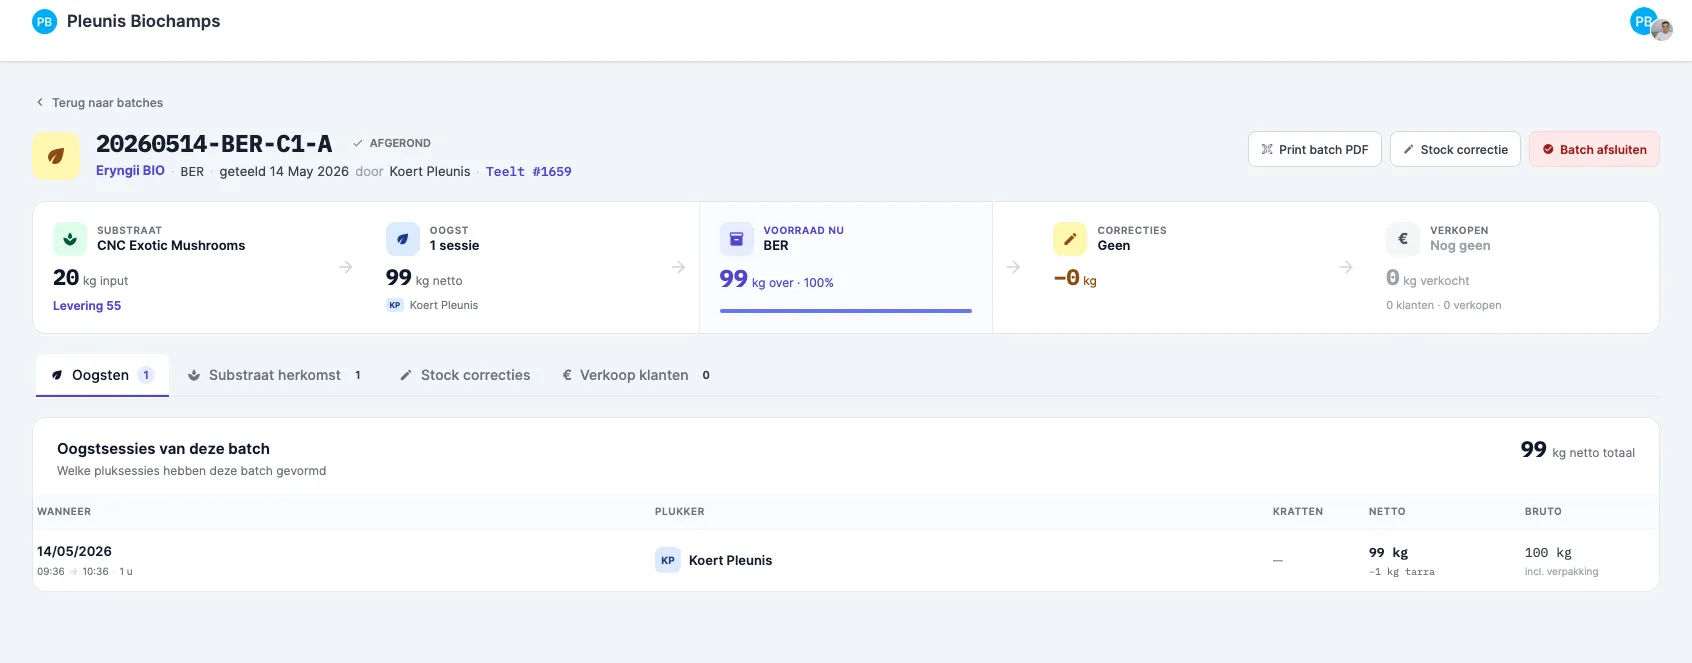Click the −0 kg corrections value
1692x663 pixels.
coord(1075,278)
